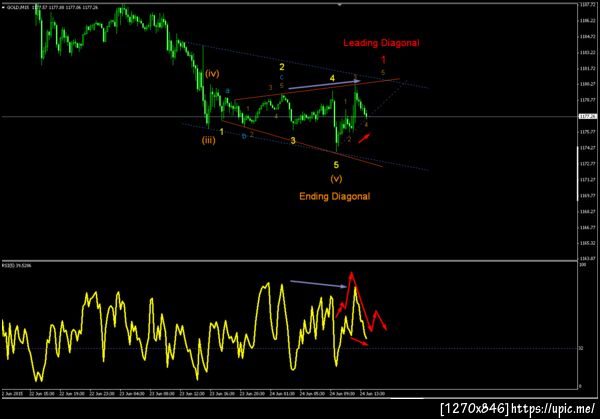600x419 pixels.
Task: Click the yellow wave 1 label
Action: pyautogui.click(x=222, y=132)
